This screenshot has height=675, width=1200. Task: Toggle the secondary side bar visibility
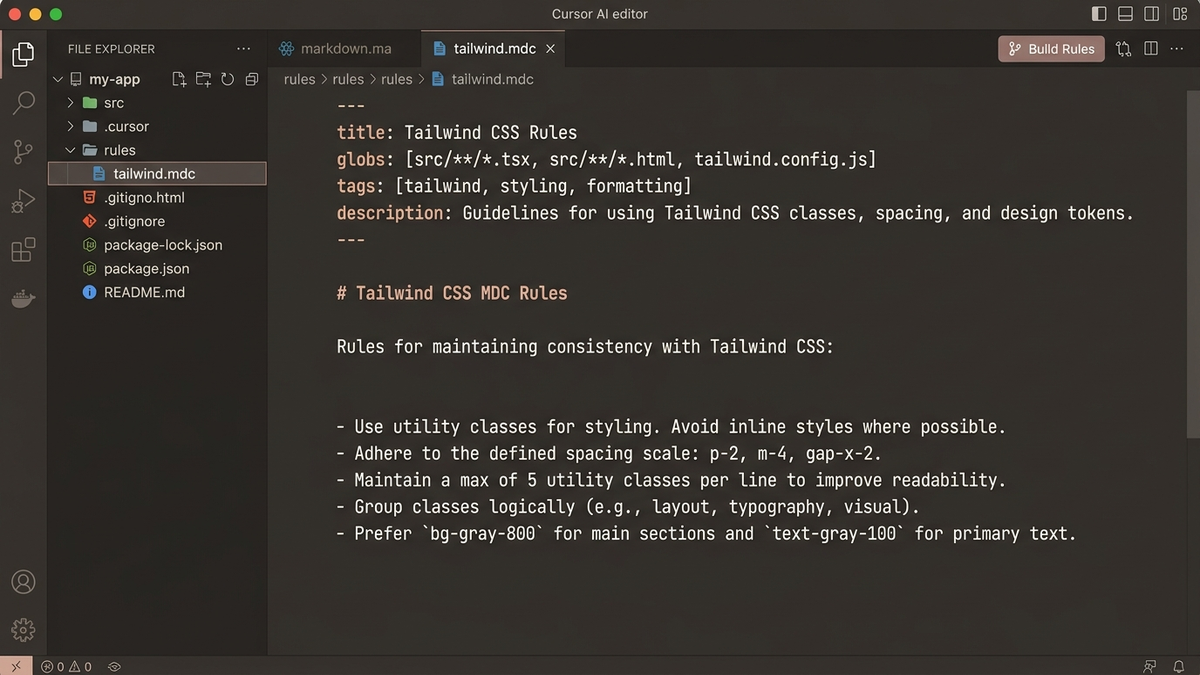click(x=1152, y=14)
